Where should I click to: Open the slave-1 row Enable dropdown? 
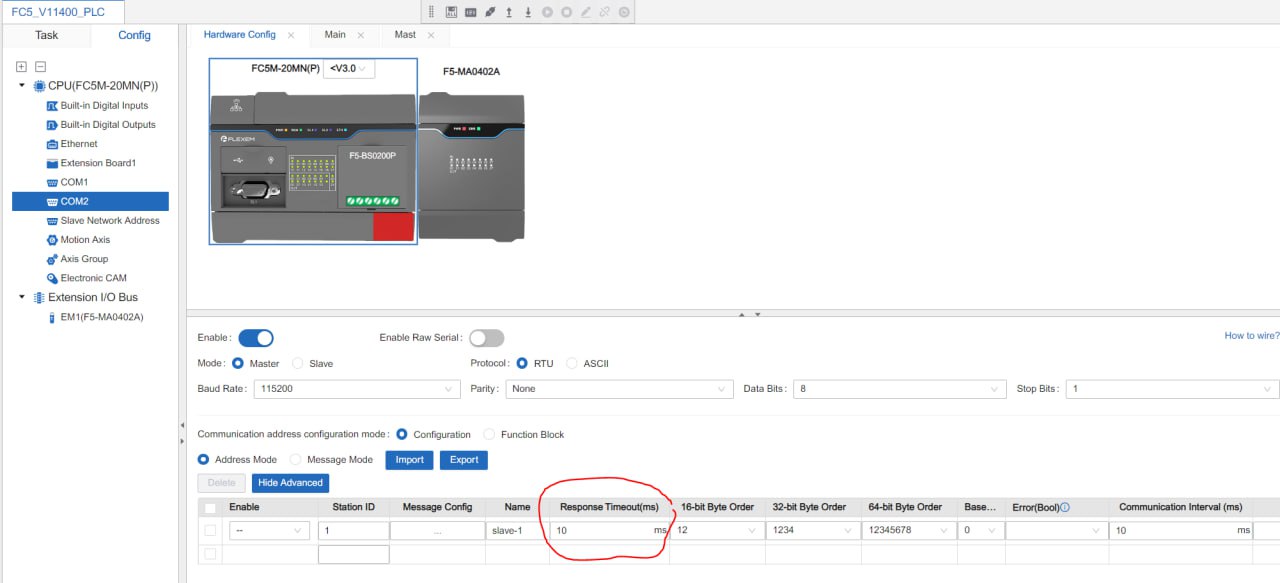[x=269, y=530]
